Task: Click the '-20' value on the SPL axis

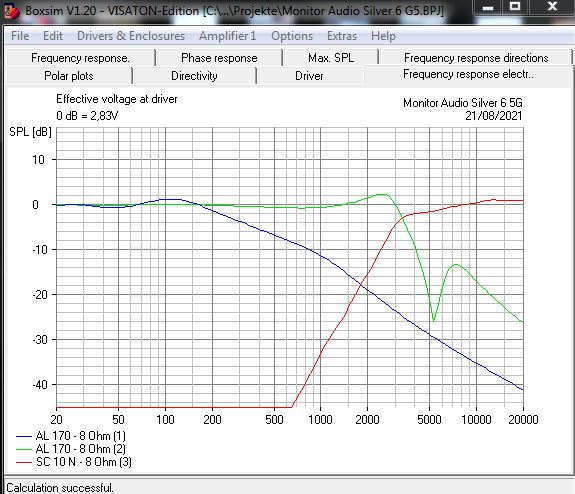Action: point(40,295)
